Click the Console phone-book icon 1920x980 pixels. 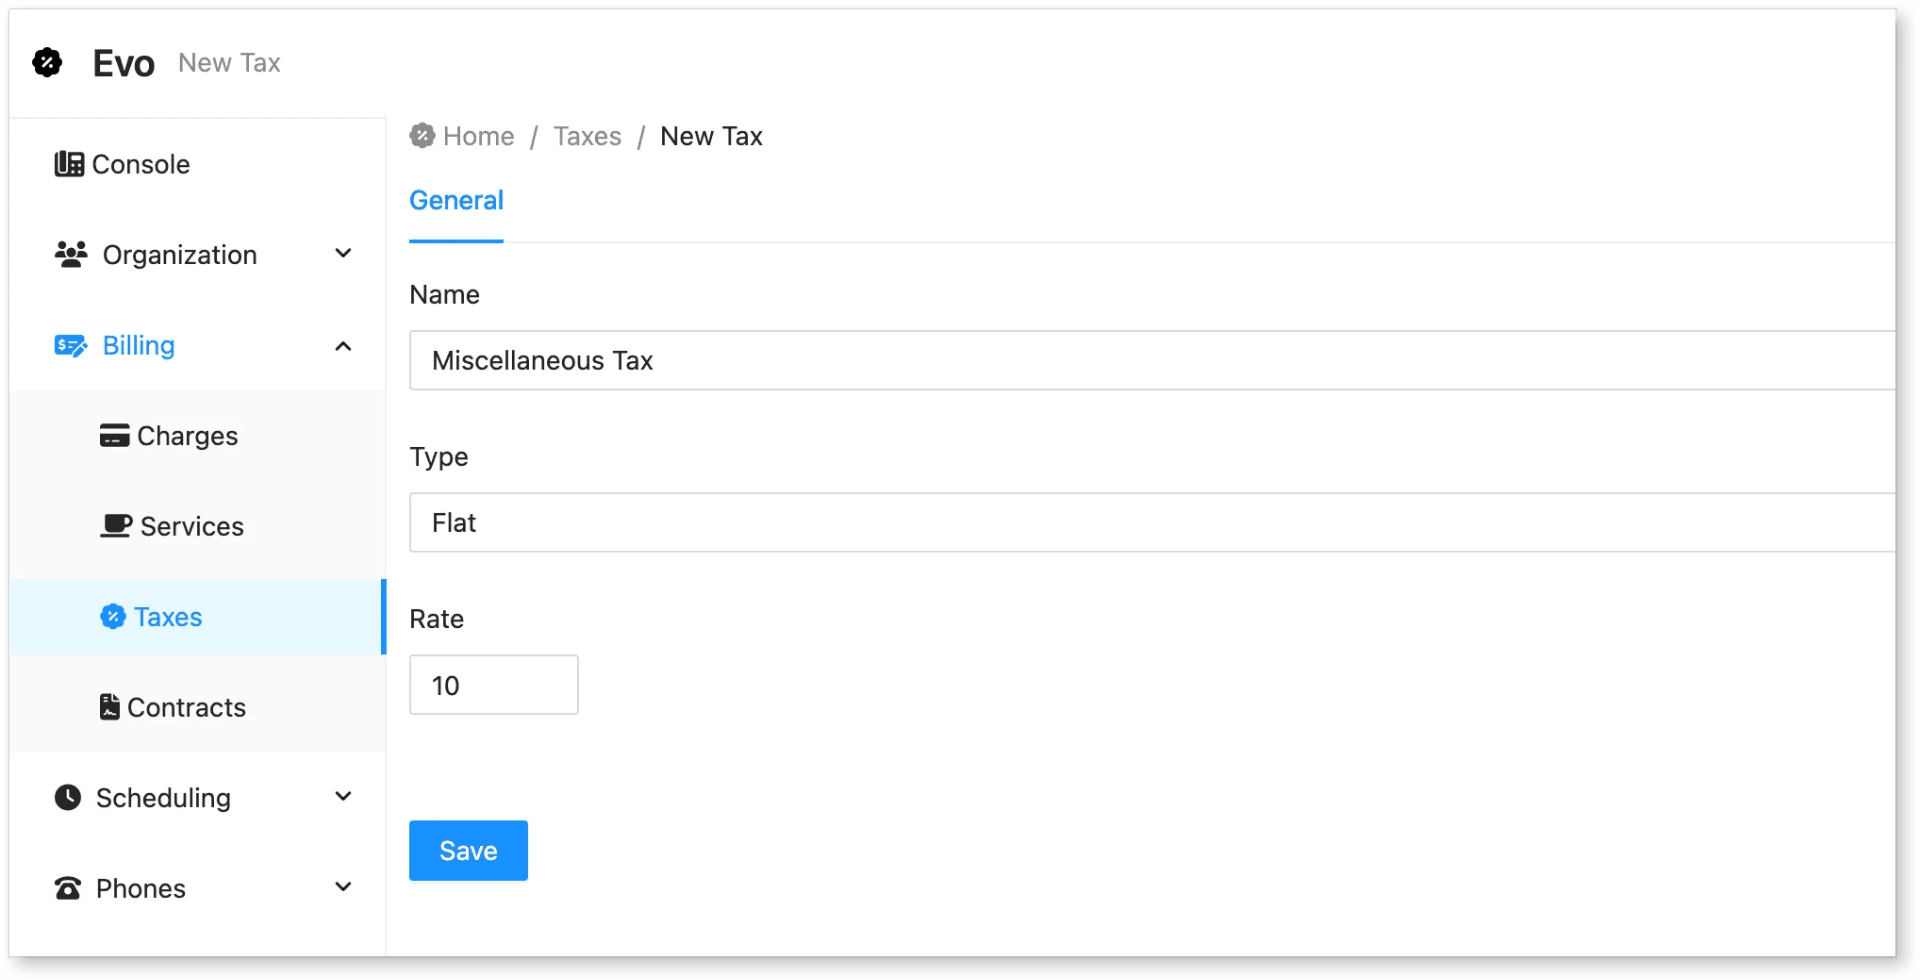pyautogui.click(x=69, y=164)
